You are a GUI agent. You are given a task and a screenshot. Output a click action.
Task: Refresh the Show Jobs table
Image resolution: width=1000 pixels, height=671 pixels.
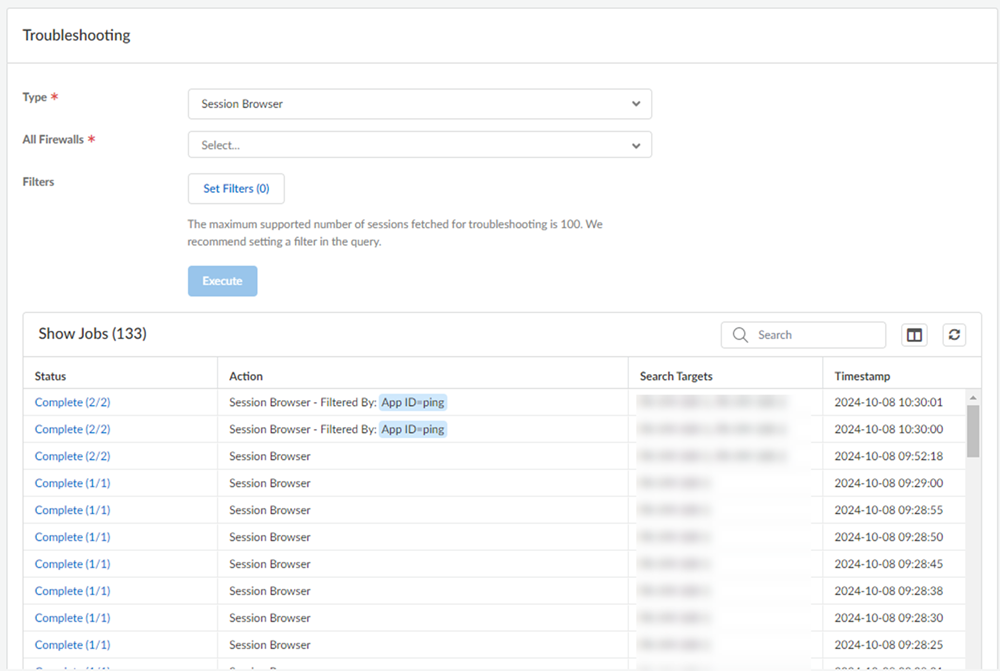point(954,334)
